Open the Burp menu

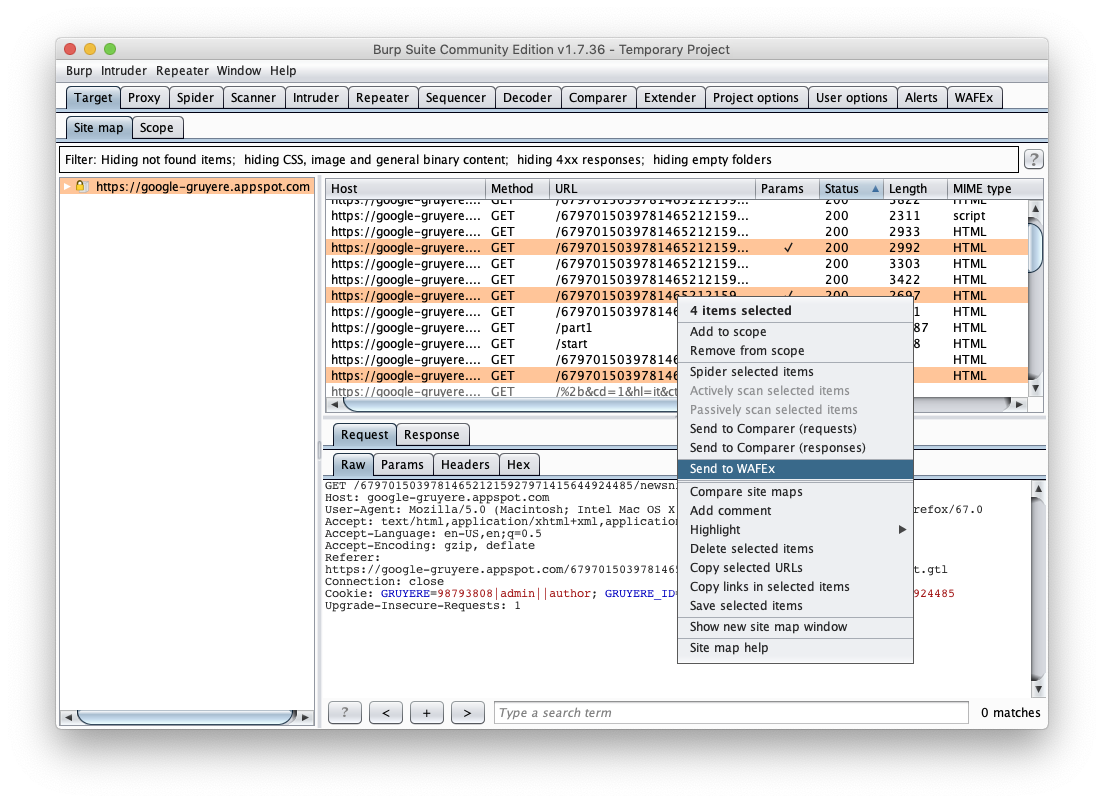[79, 70]
